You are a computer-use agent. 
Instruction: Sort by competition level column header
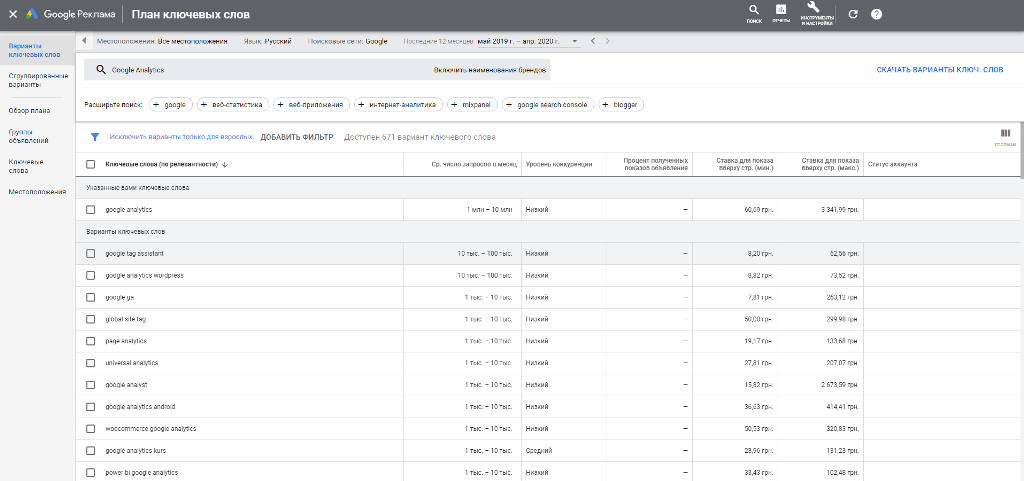559,164
